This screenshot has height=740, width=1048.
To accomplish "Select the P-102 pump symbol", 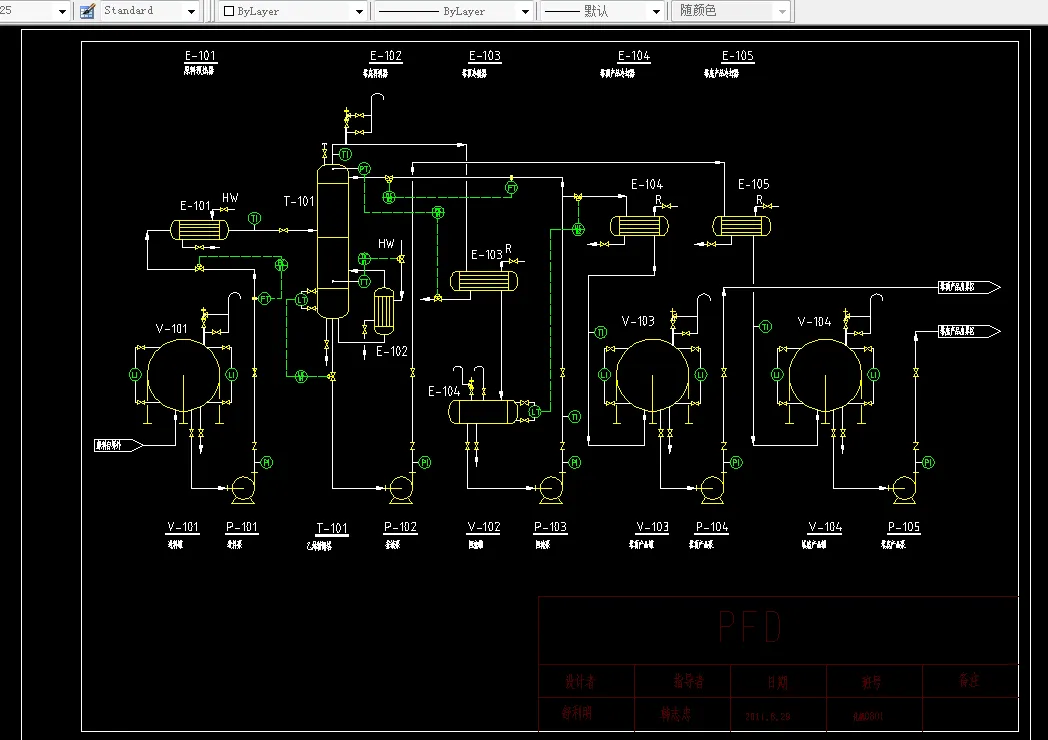I will [x=400, y=489].
